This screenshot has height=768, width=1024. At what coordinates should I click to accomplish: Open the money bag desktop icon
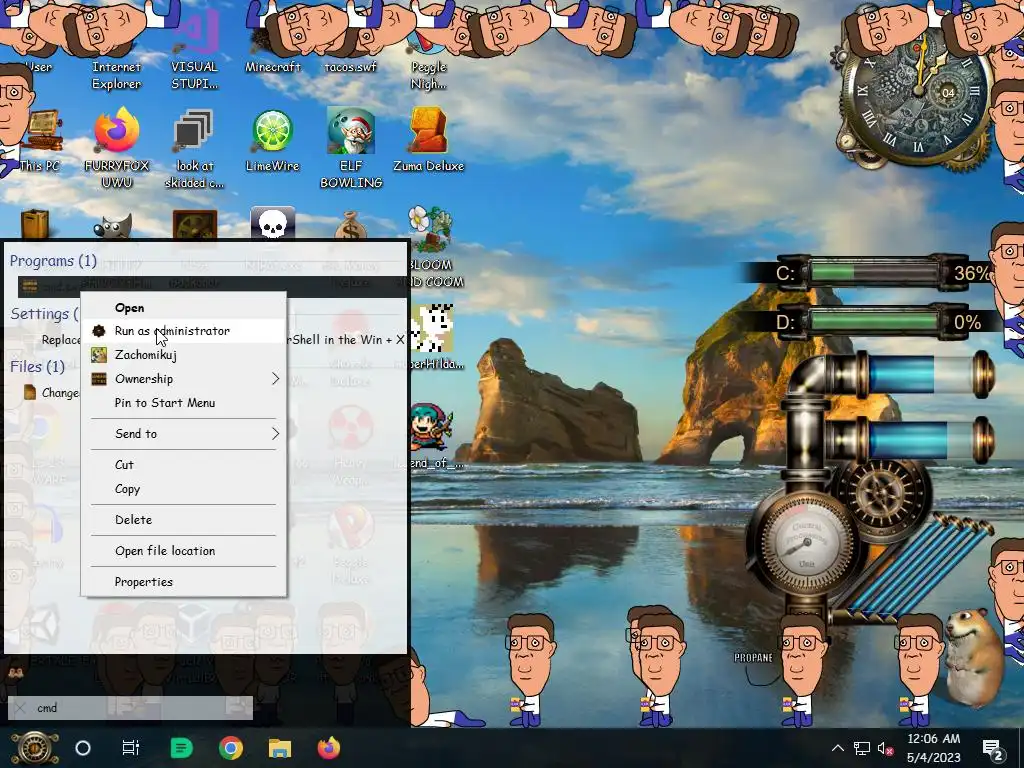[x=351, y=225]
